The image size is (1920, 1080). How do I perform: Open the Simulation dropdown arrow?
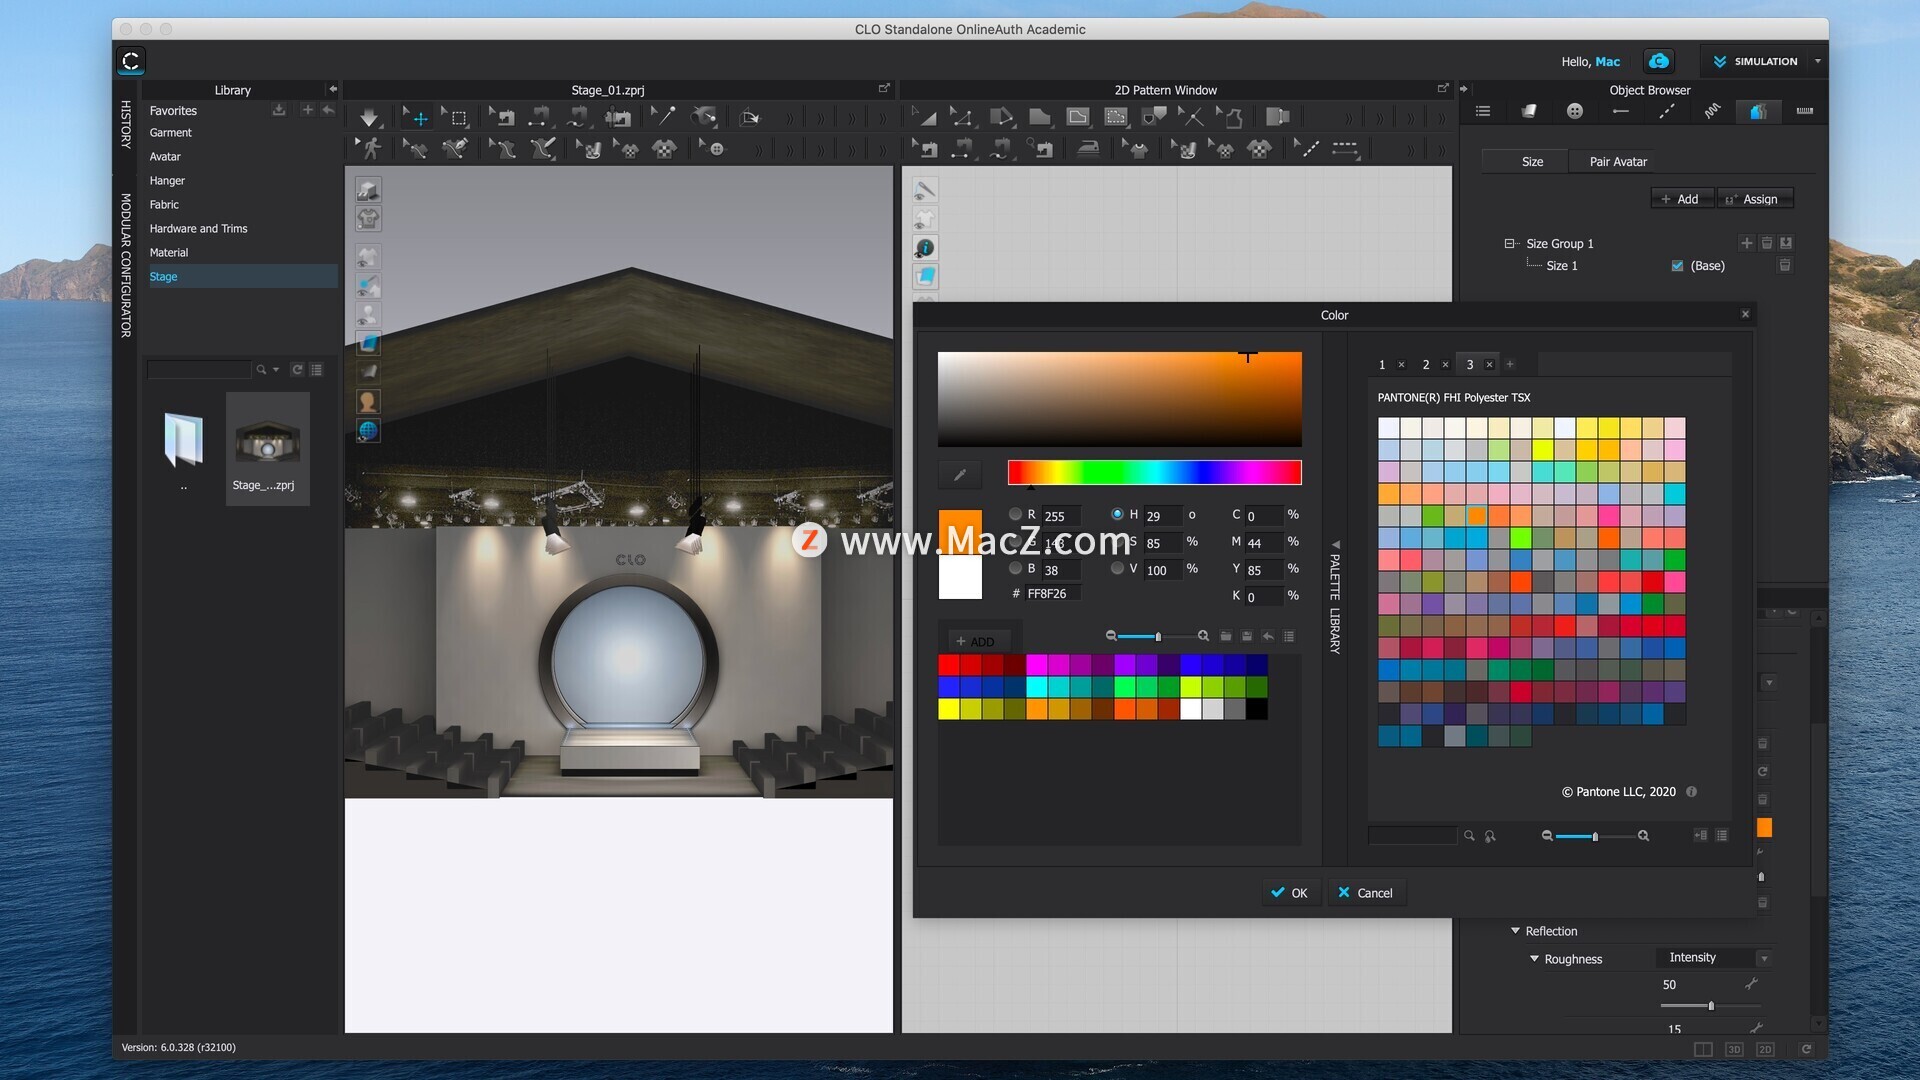[1818, 61]
